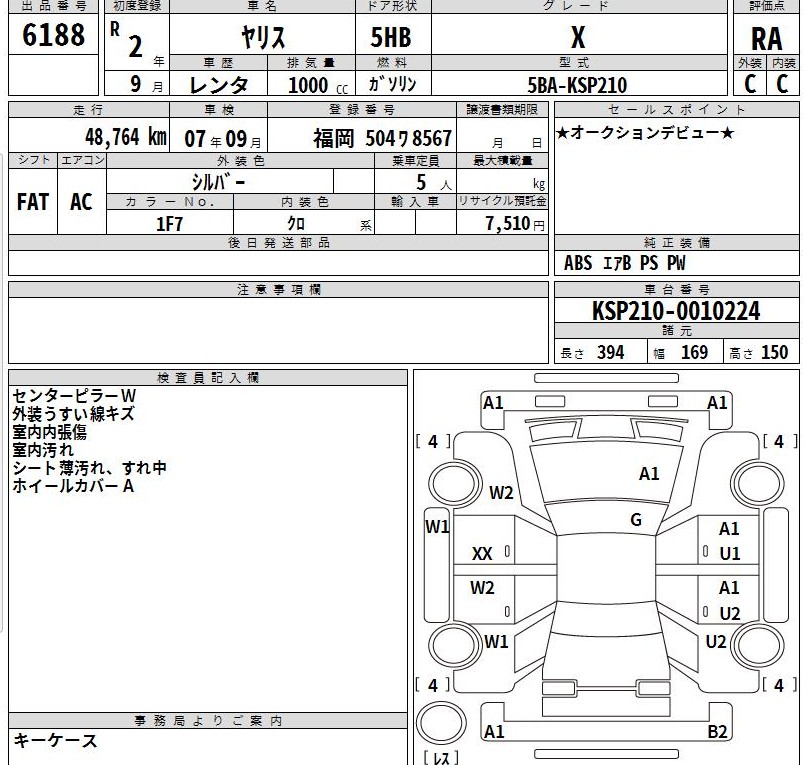Select the chassis number KSP210-0010224

tap(676, 311)
